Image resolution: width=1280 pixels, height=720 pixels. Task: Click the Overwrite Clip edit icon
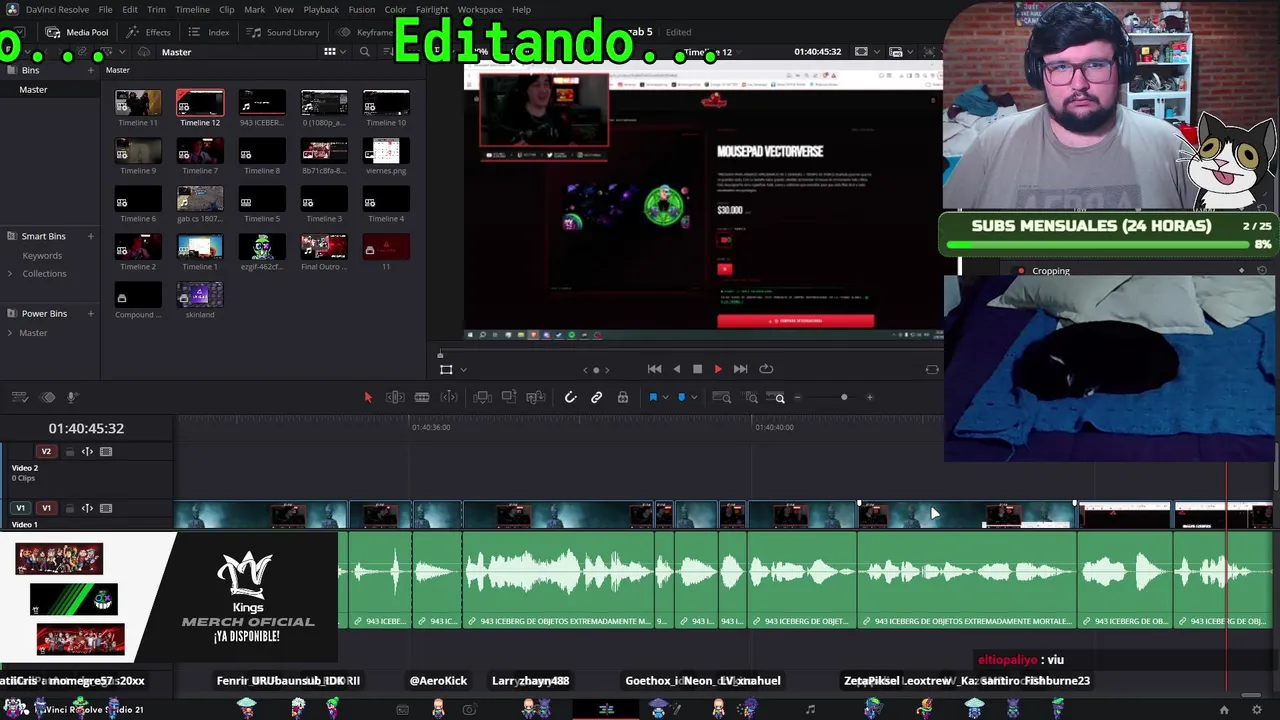coord(509,398)
